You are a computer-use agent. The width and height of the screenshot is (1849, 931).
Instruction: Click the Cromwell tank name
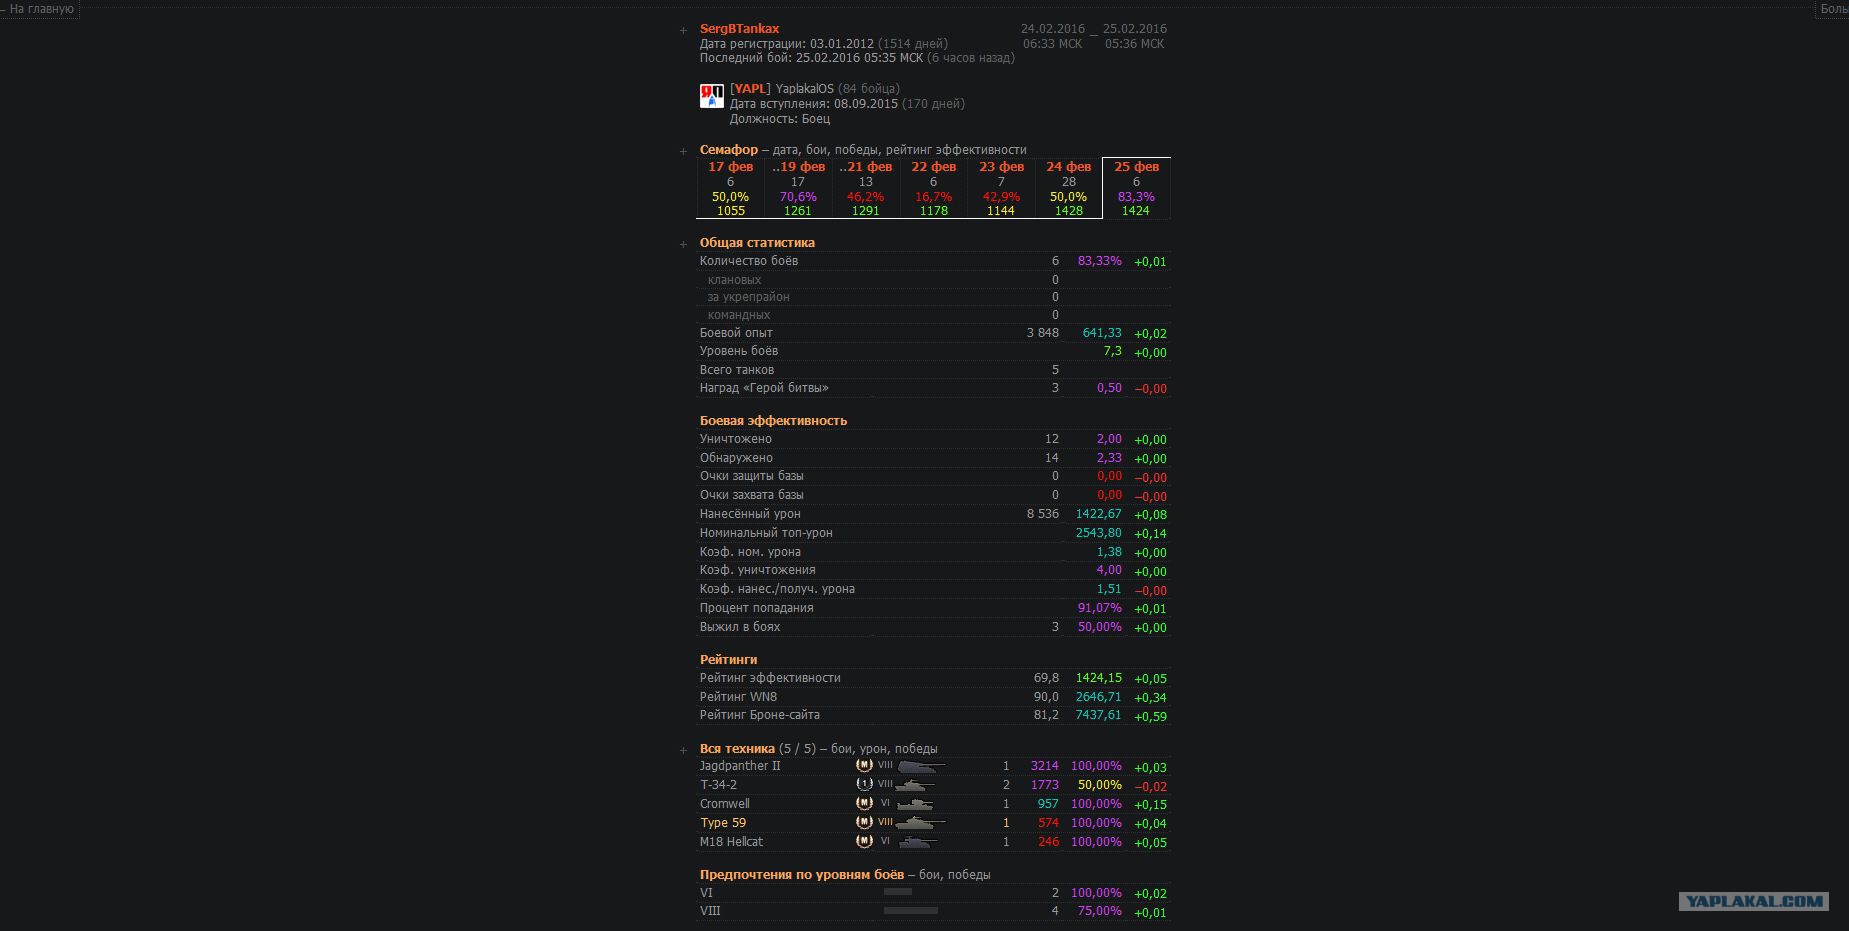[725, 804]
